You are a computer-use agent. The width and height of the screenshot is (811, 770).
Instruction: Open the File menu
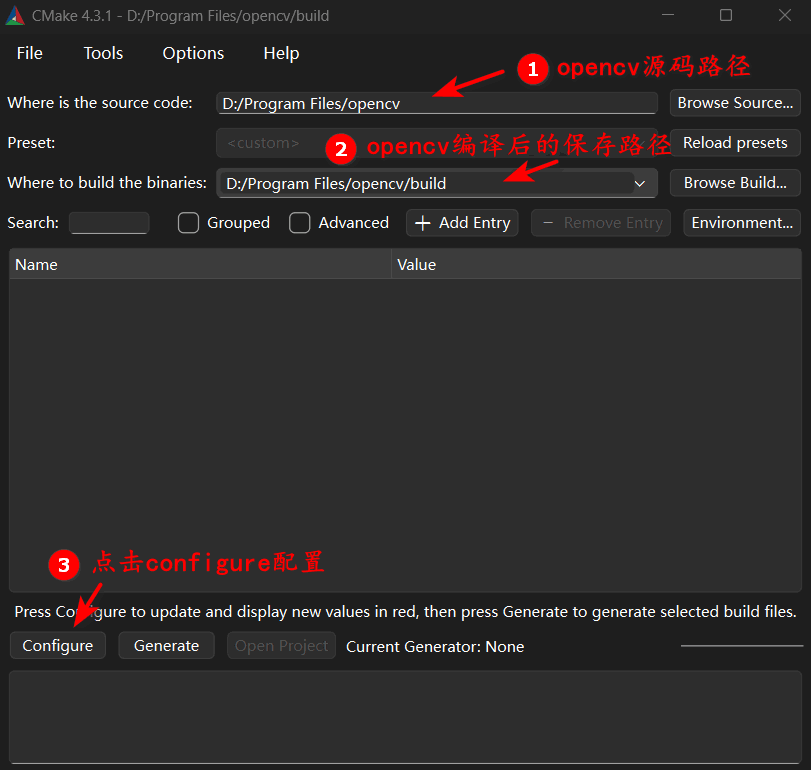pyautogui.click(x=29, y=53)
